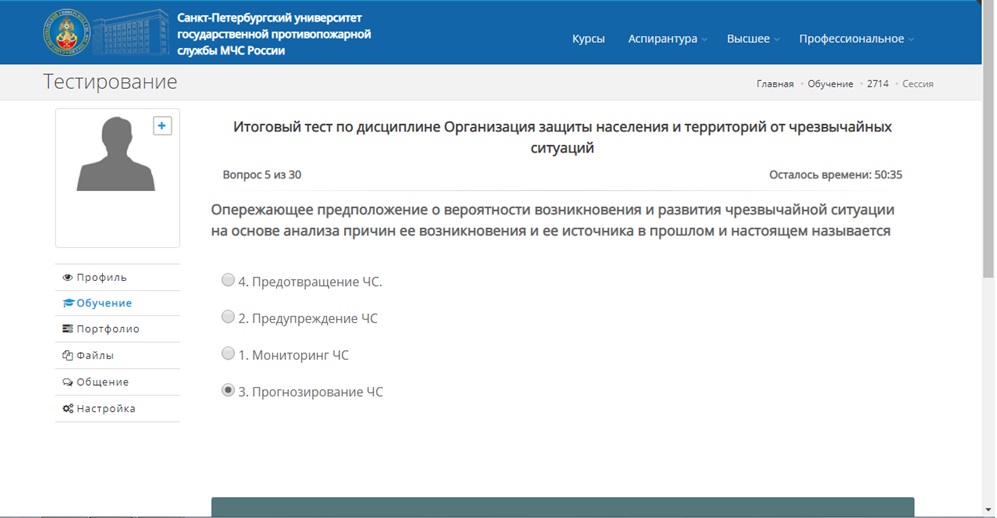Click the chat bubble icon beside Общение
The width and height of the screenshot is (997, 518).
tap(68, 382)
